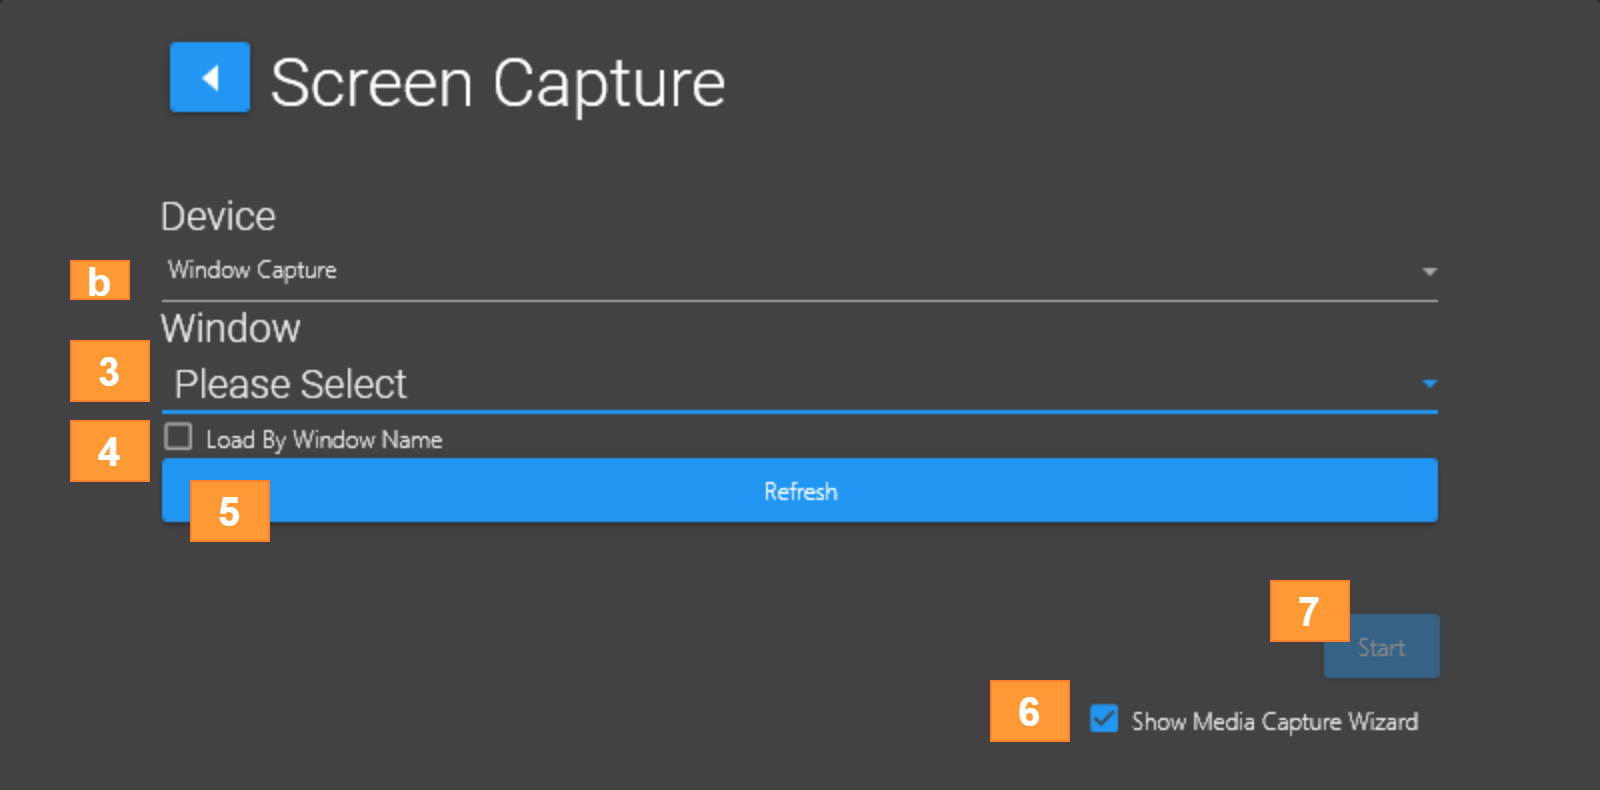Click the orange number 3 marker

pos(110,371)
